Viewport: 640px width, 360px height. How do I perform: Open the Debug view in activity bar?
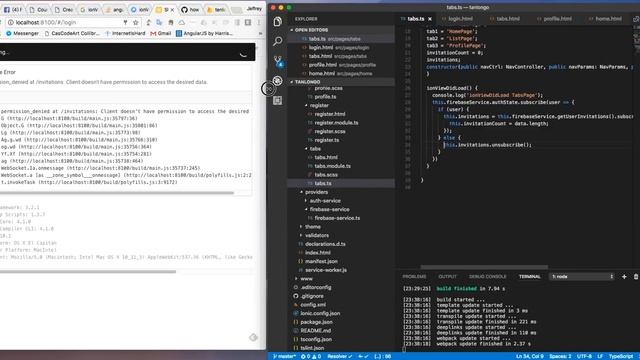[x=278, y=80]
